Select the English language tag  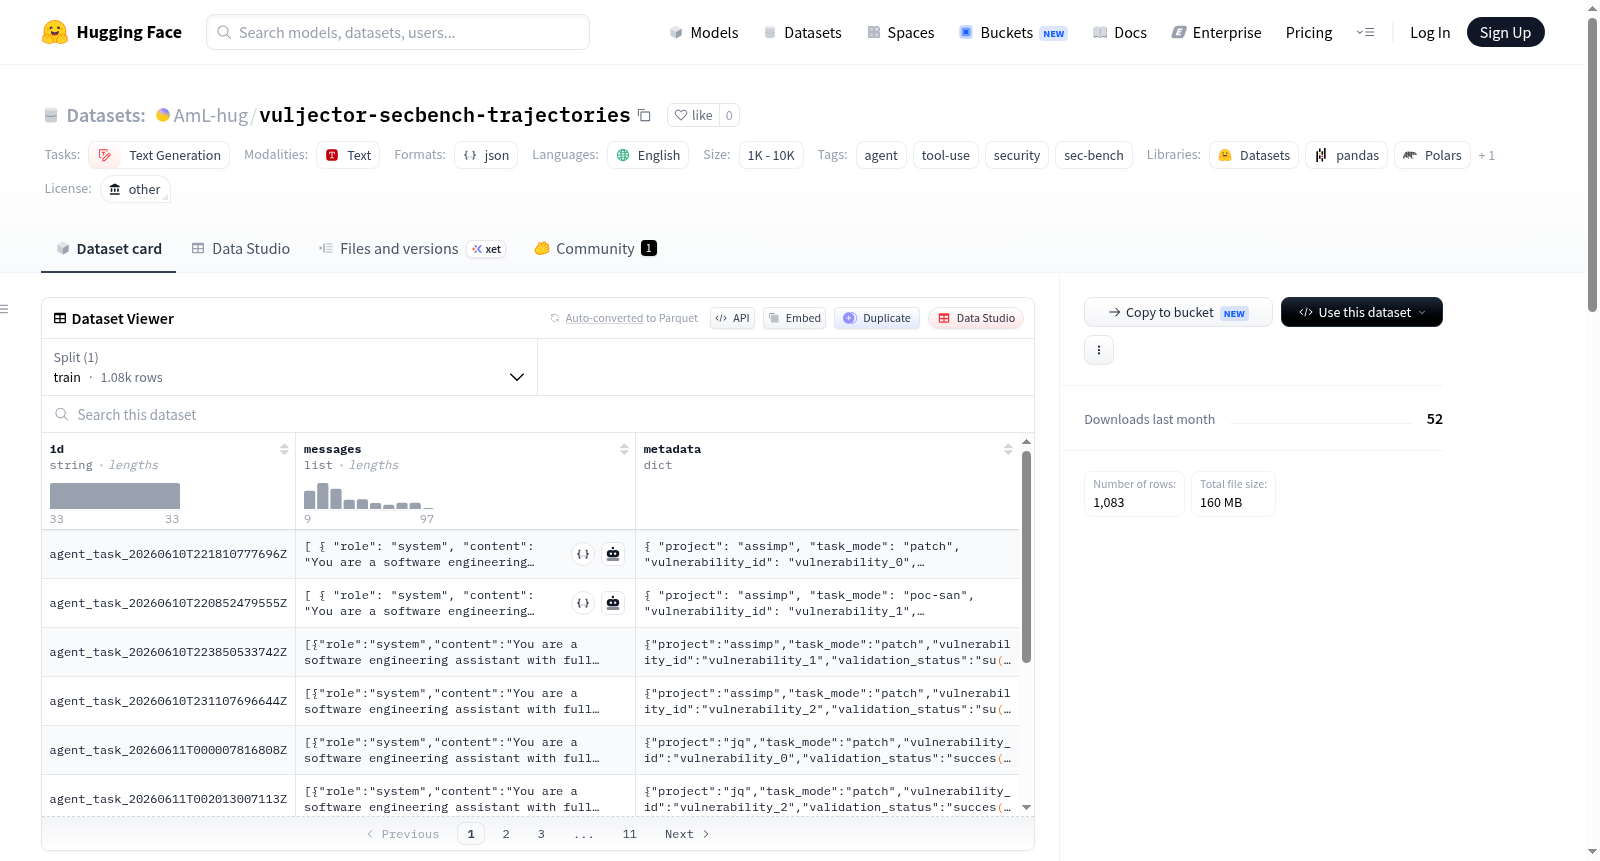(648, 155)
